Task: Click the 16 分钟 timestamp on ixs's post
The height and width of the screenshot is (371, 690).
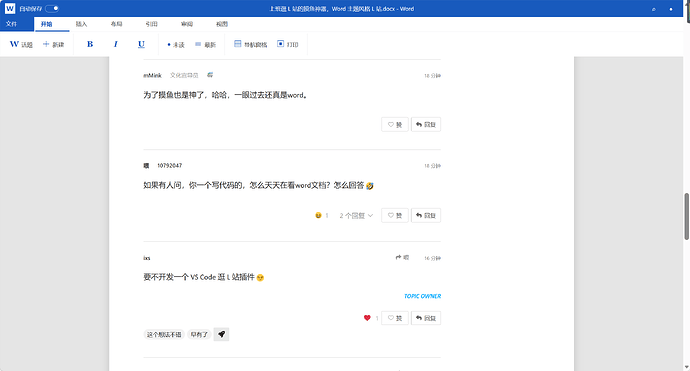Action: [x=432, y=258]
